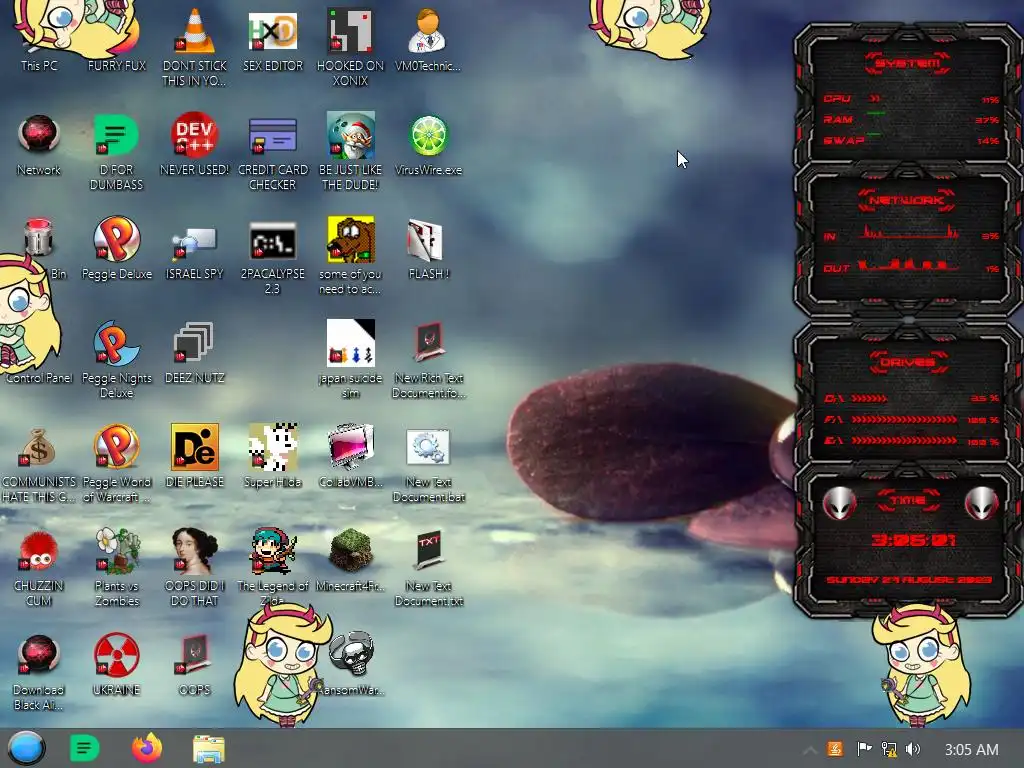1024x768 pixels.
Task: Open Download Black Ali... icon
Action: [39, 673]
